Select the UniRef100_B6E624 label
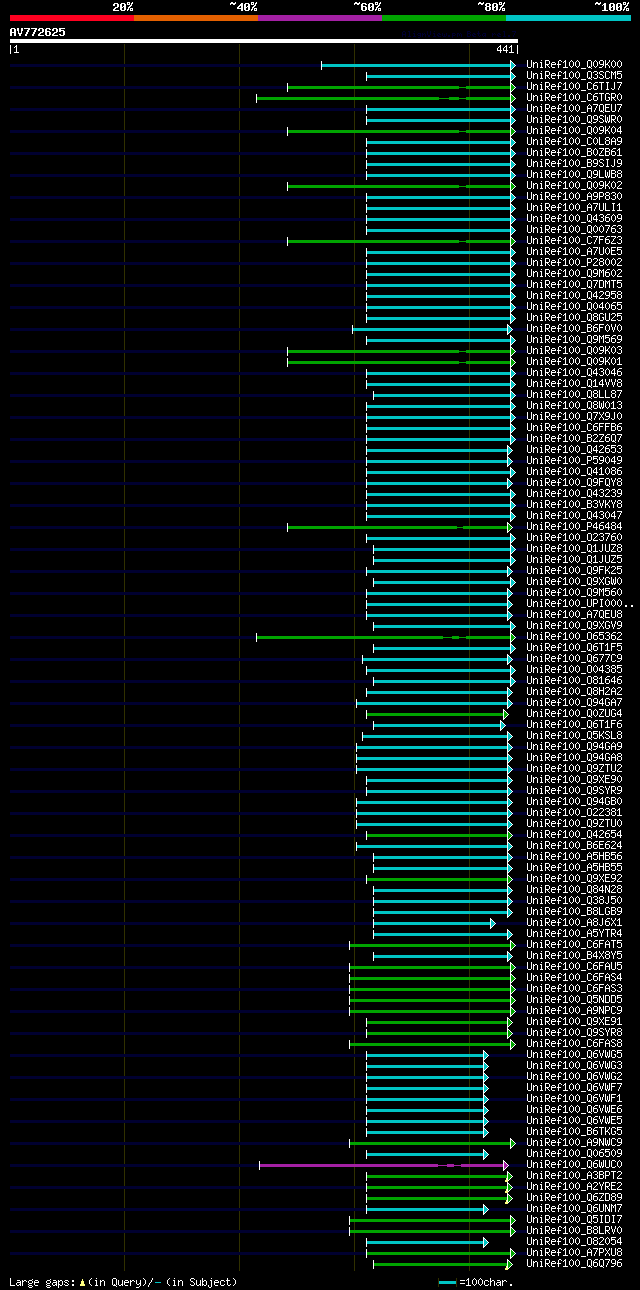This screenshot has width=640, height=1290. click(x=574, y=845)
